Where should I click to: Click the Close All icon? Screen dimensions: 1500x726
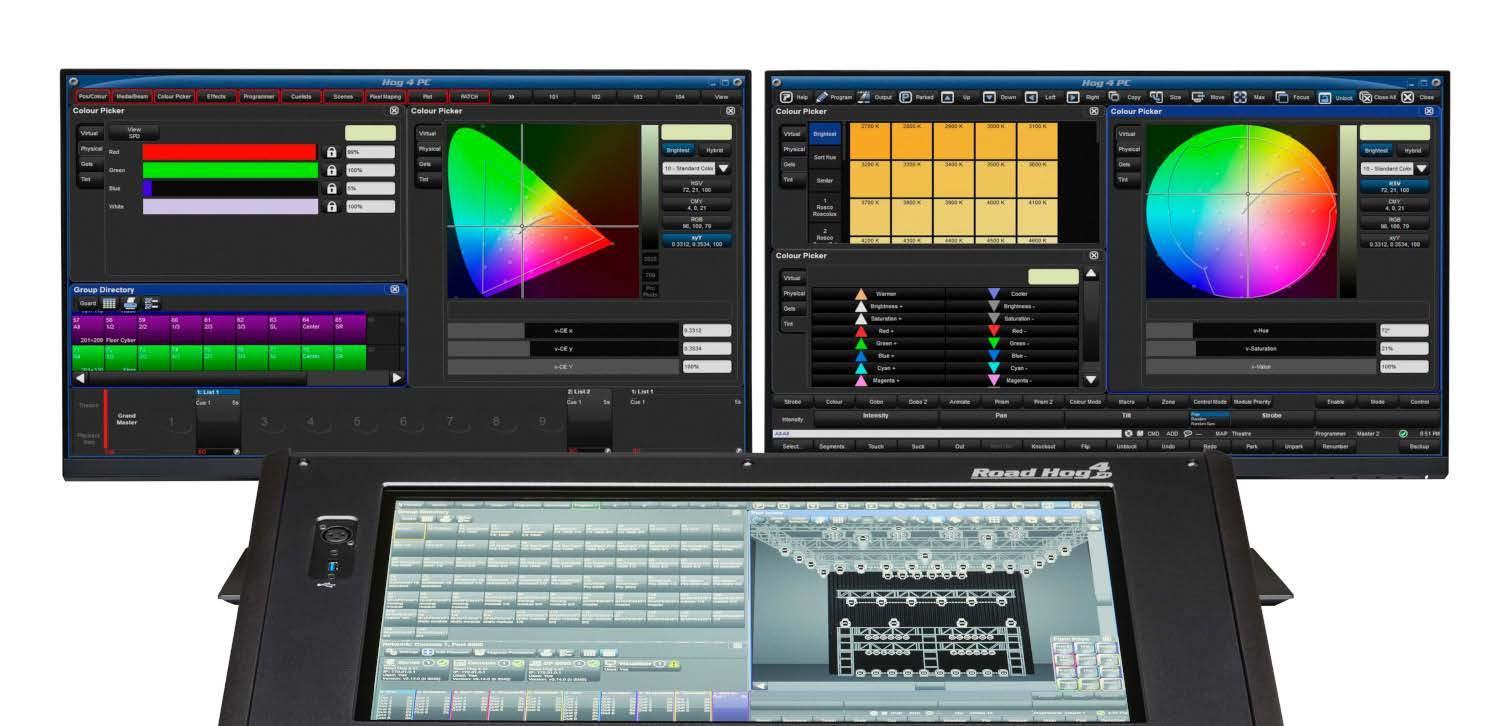pos(1365,97)
